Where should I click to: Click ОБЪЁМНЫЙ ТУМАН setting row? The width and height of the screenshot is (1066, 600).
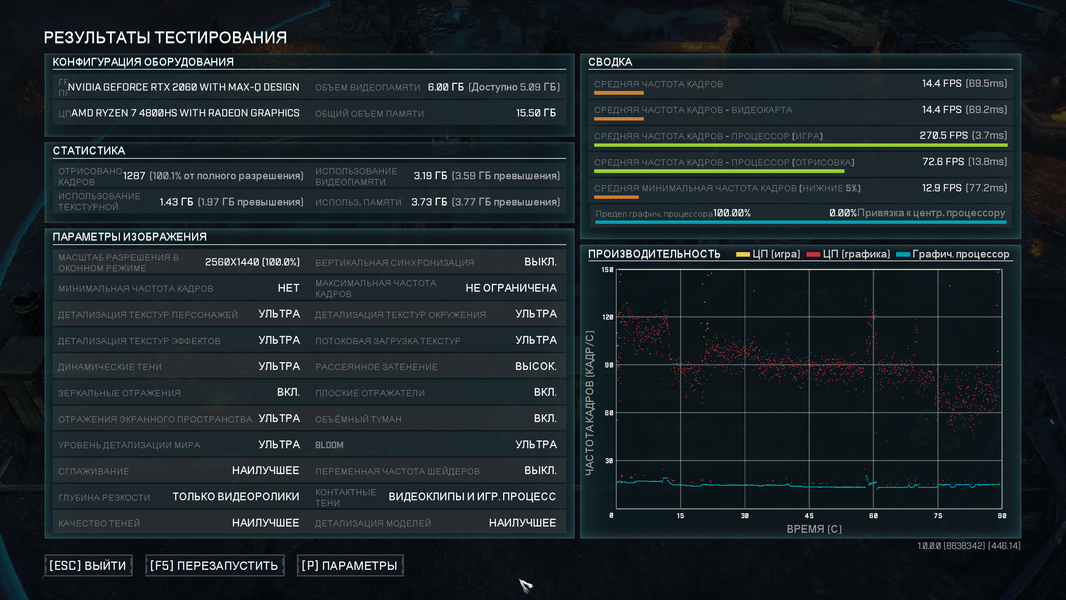click(x=437, y=419)
